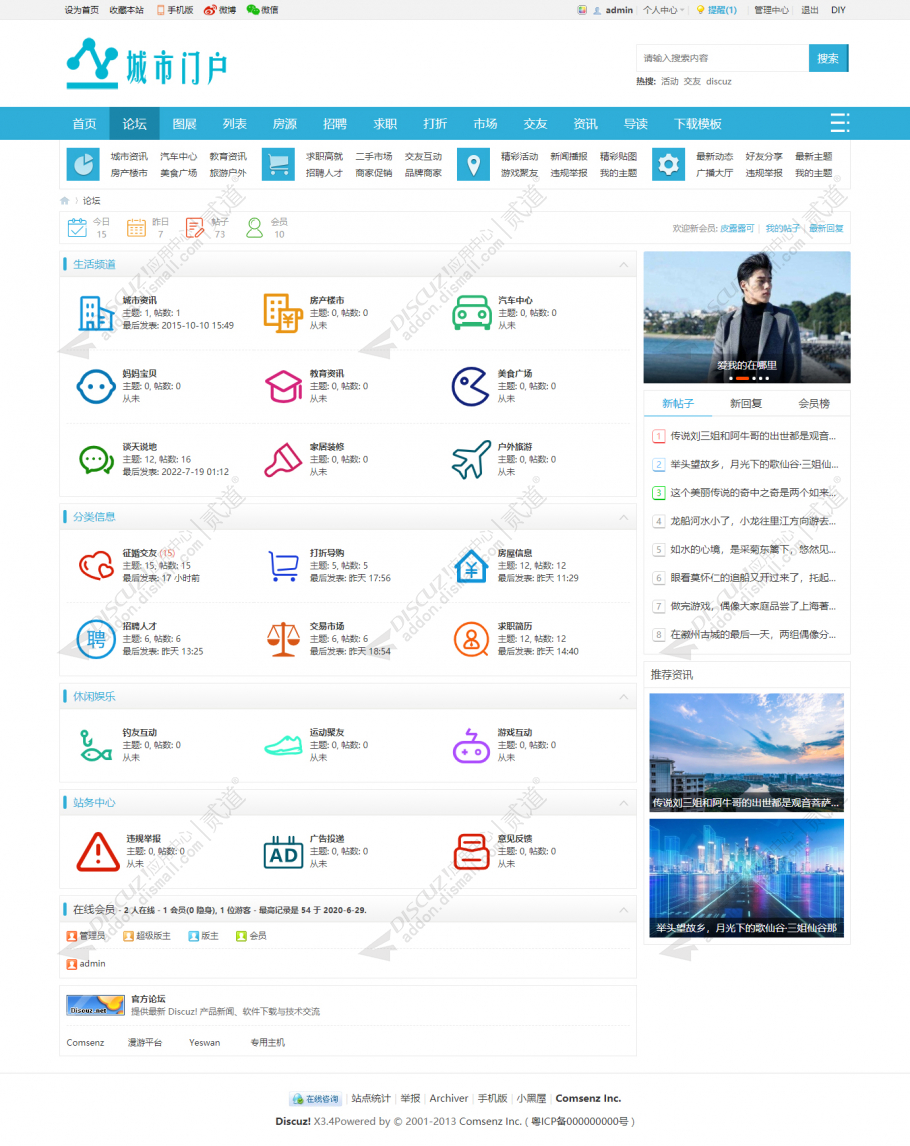Screen dimensions: 910x1146
Task: Open the hamburger menu in navigation bar
Action: pyautogui.click(x=840, y=123)
